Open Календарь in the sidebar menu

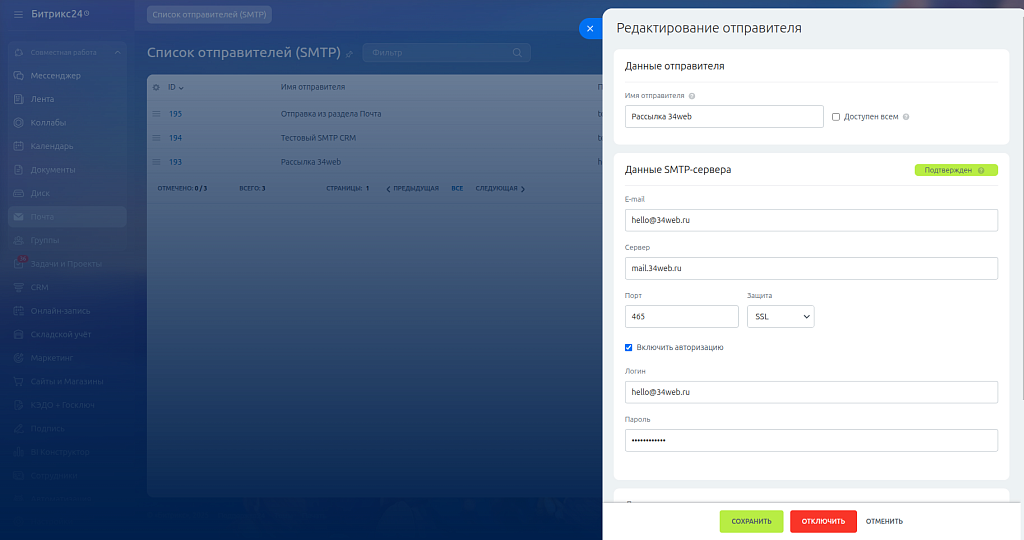[x=51, y=146]
